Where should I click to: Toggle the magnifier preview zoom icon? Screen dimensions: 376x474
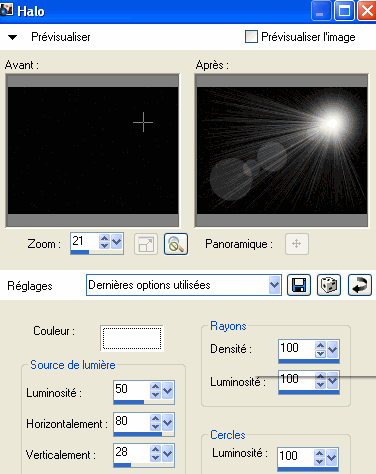tap(176, 244)
